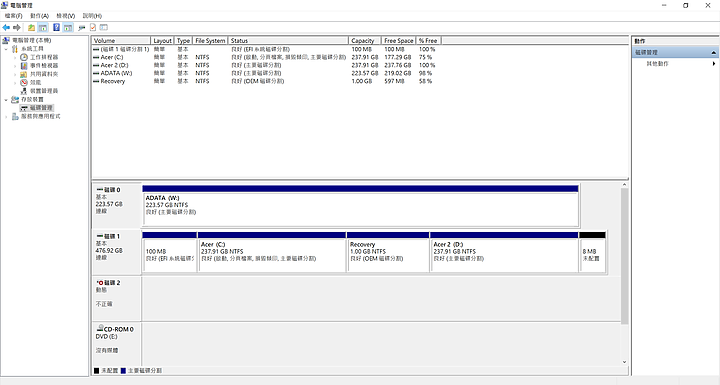Select the 100 MB EFI partition block
The image size is (720, 385).
point(169,252)
